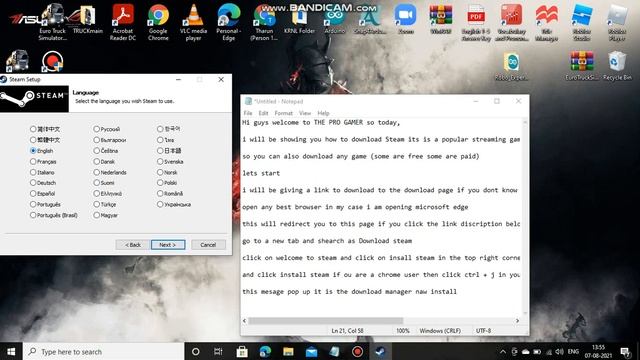
Task: Choose Suomi as the Steam language
Action: tap(96, 183)
